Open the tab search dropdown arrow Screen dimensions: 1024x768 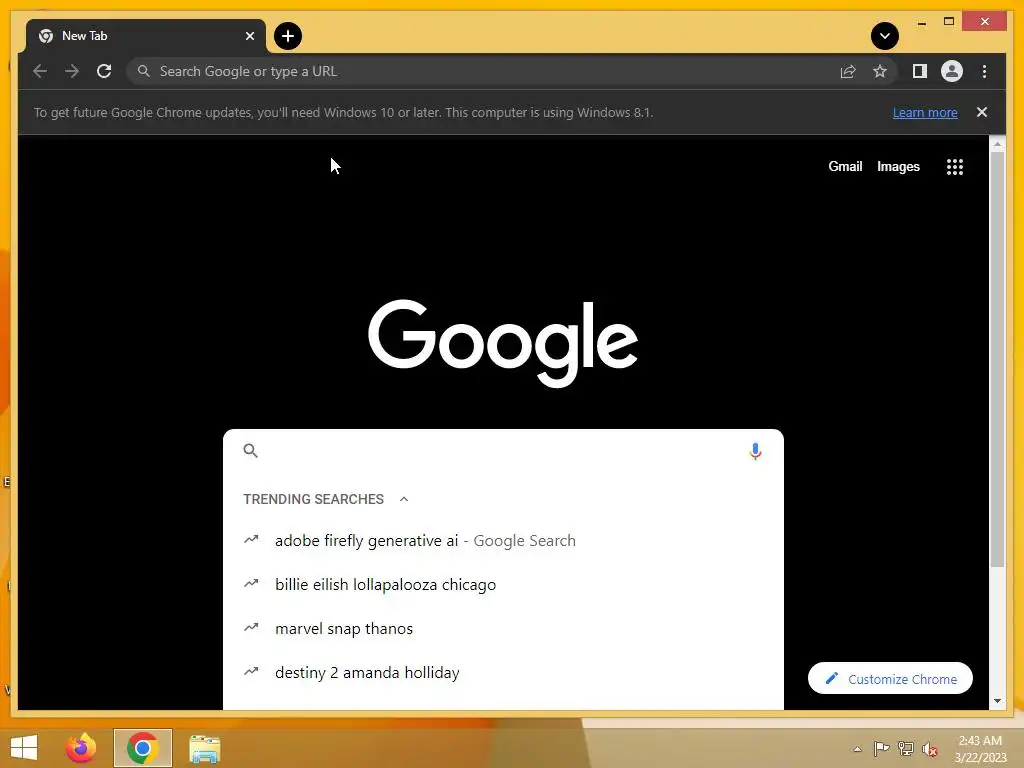pos(885,36)
